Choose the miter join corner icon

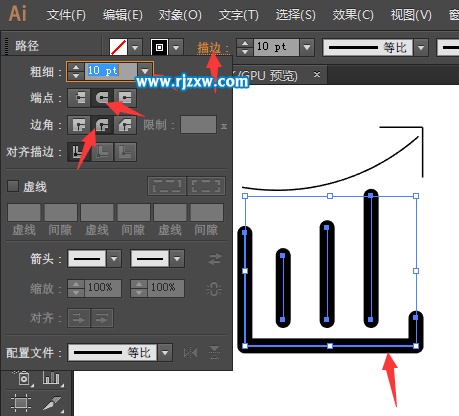click(79, 125)
